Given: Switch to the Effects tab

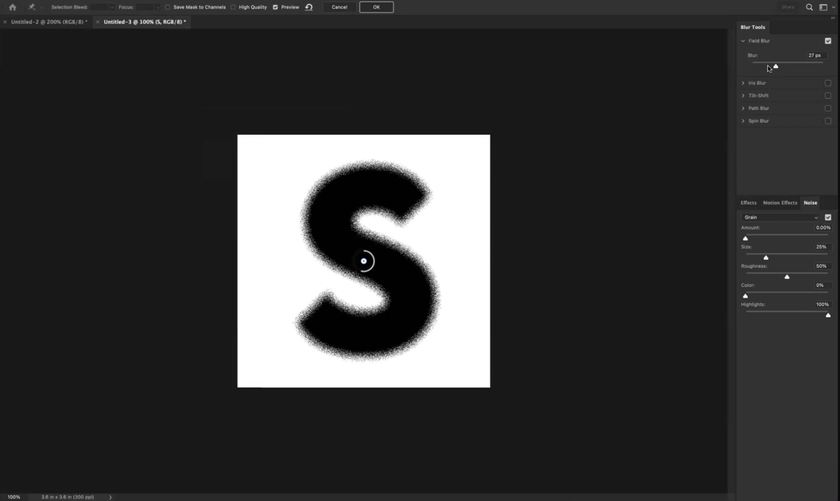Looking at the screenshot, I should coord(748,203).
